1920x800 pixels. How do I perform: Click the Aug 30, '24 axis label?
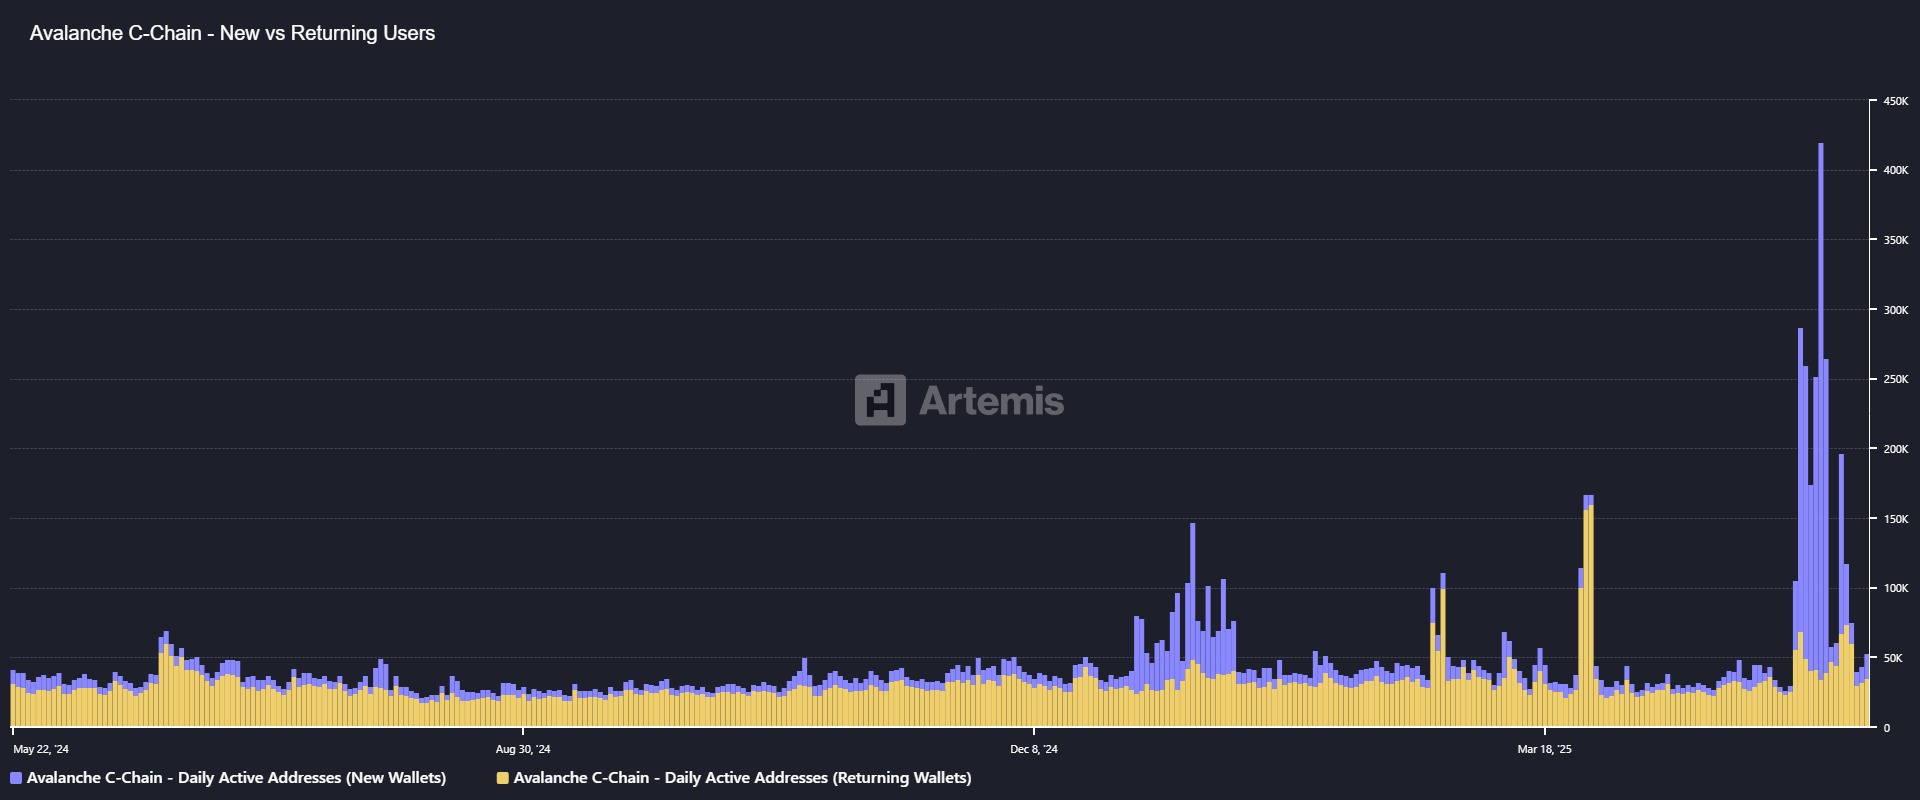click(523, 749)
